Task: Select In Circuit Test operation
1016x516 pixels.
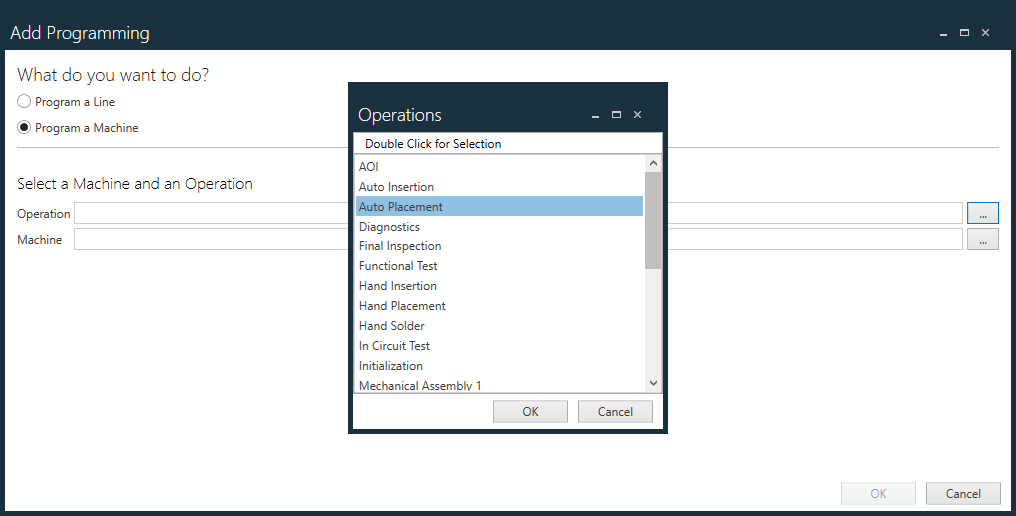Action: pos(394,346)
